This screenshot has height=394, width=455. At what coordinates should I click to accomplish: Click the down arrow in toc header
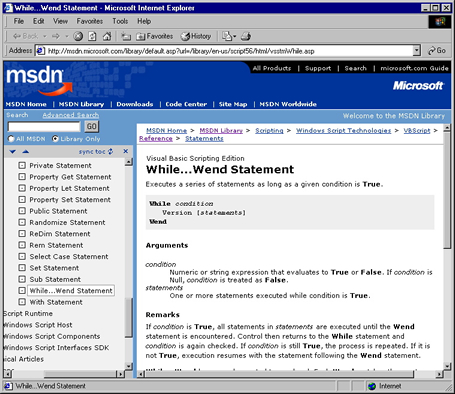13,152
